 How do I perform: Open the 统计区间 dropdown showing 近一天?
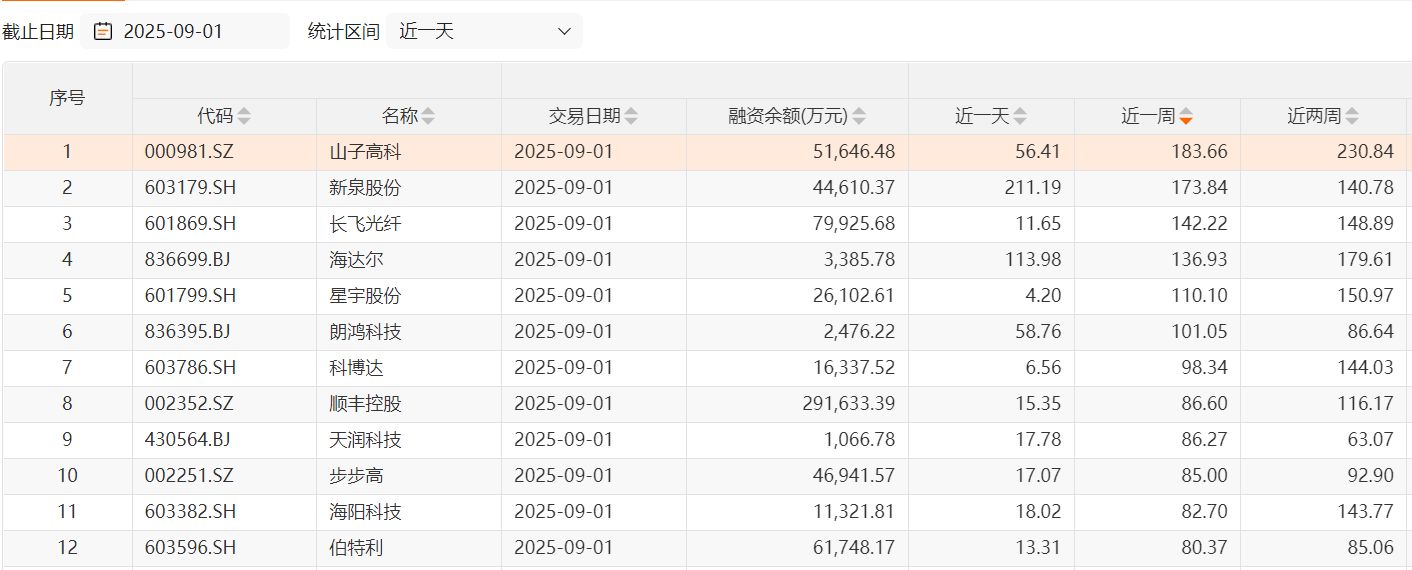click(x=484, y=32)
